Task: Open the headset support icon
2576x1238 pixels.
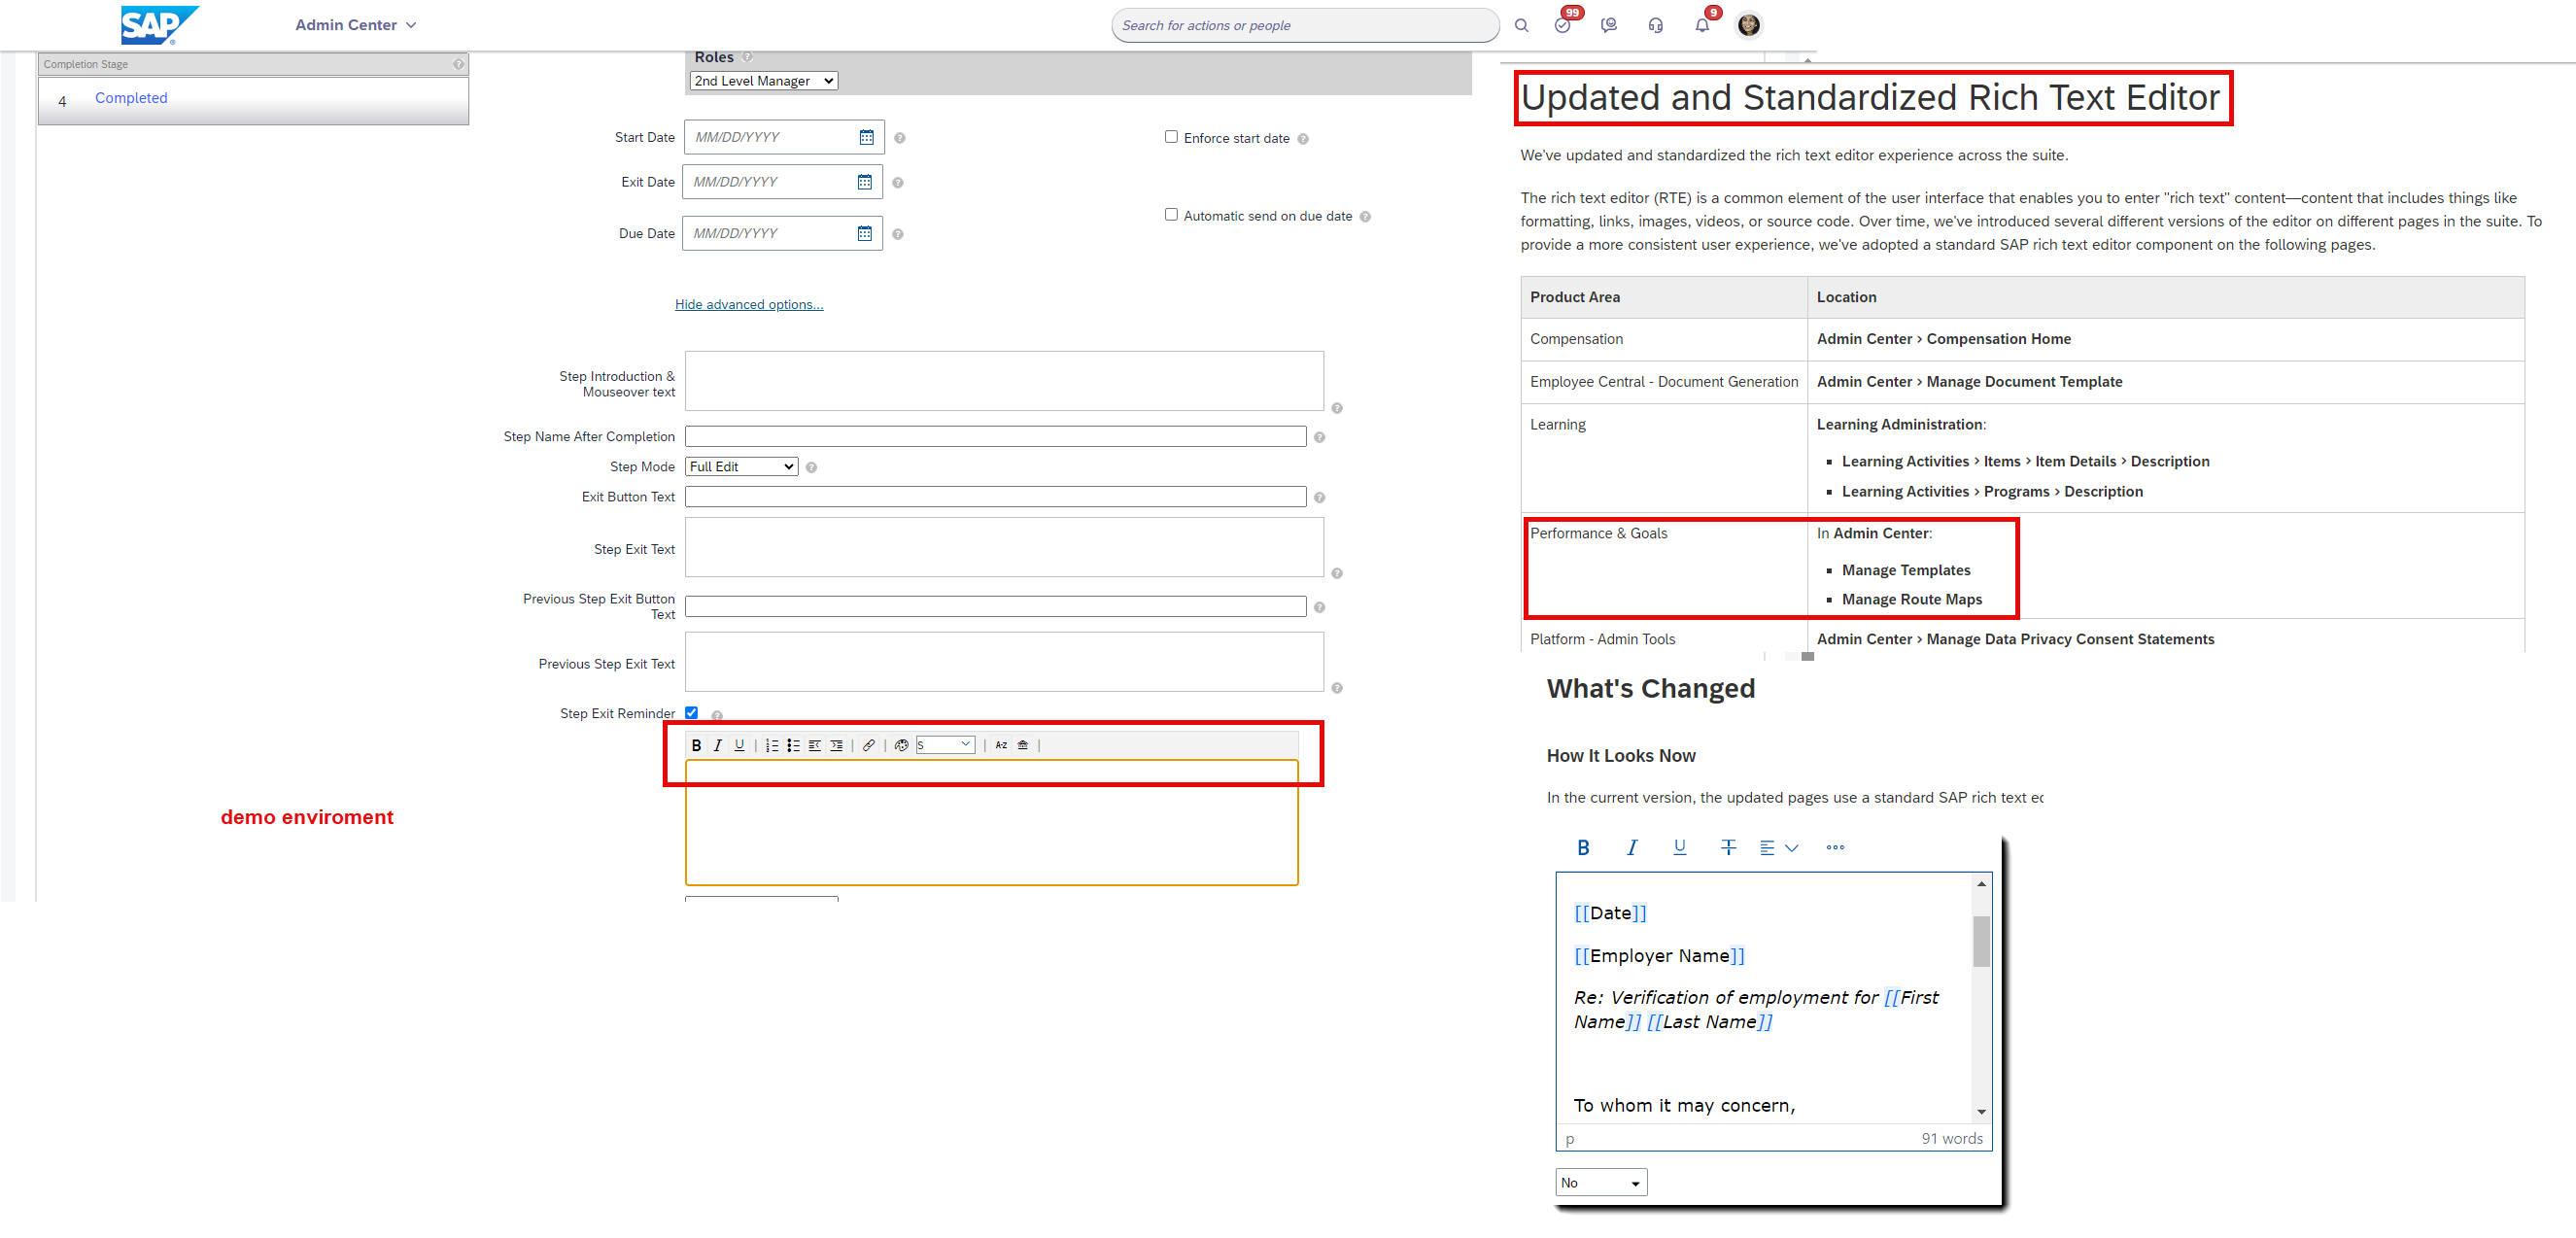Action: (x=1656, y=25)
